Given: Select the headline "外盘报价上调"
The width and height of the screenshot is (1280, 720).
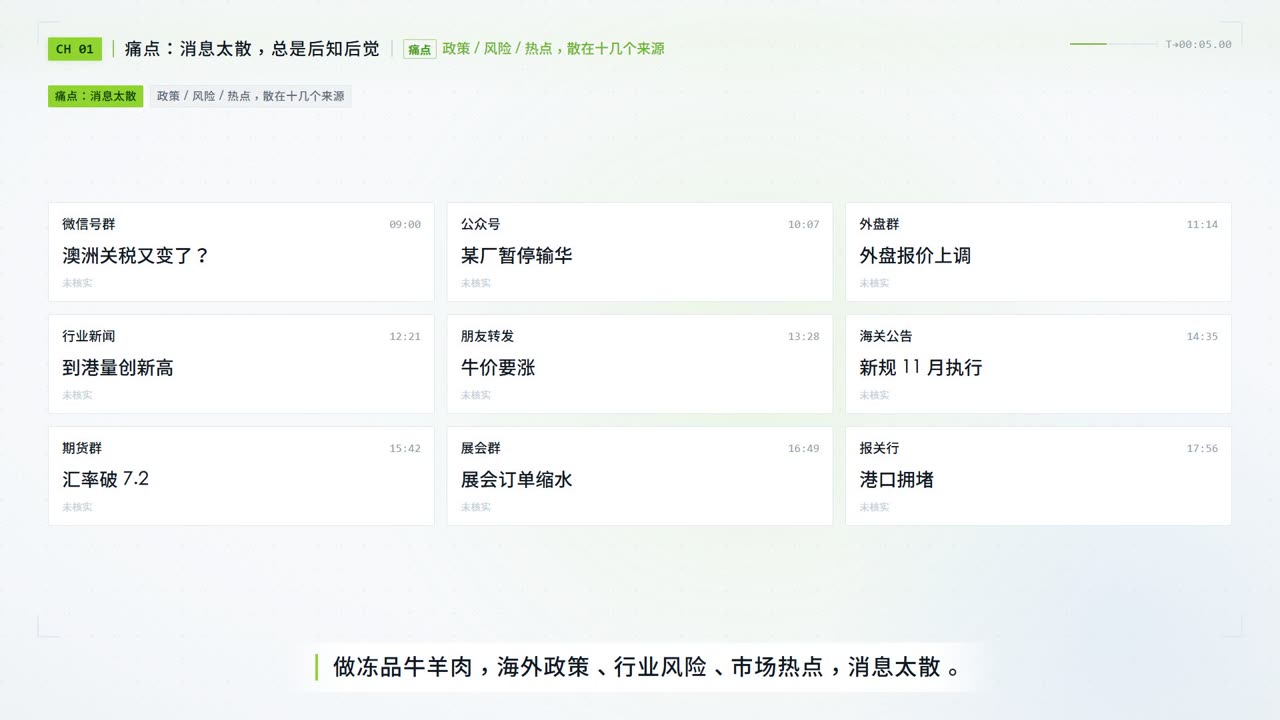Looking at the screenshot, I should point(915,256).
